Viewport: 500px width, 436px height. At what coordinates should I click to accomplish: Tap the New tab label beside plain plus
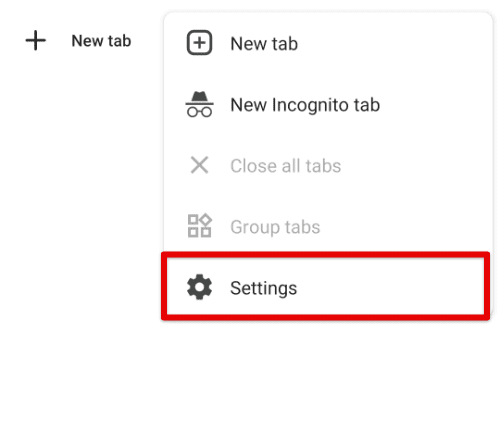click(x=101, y=41)
